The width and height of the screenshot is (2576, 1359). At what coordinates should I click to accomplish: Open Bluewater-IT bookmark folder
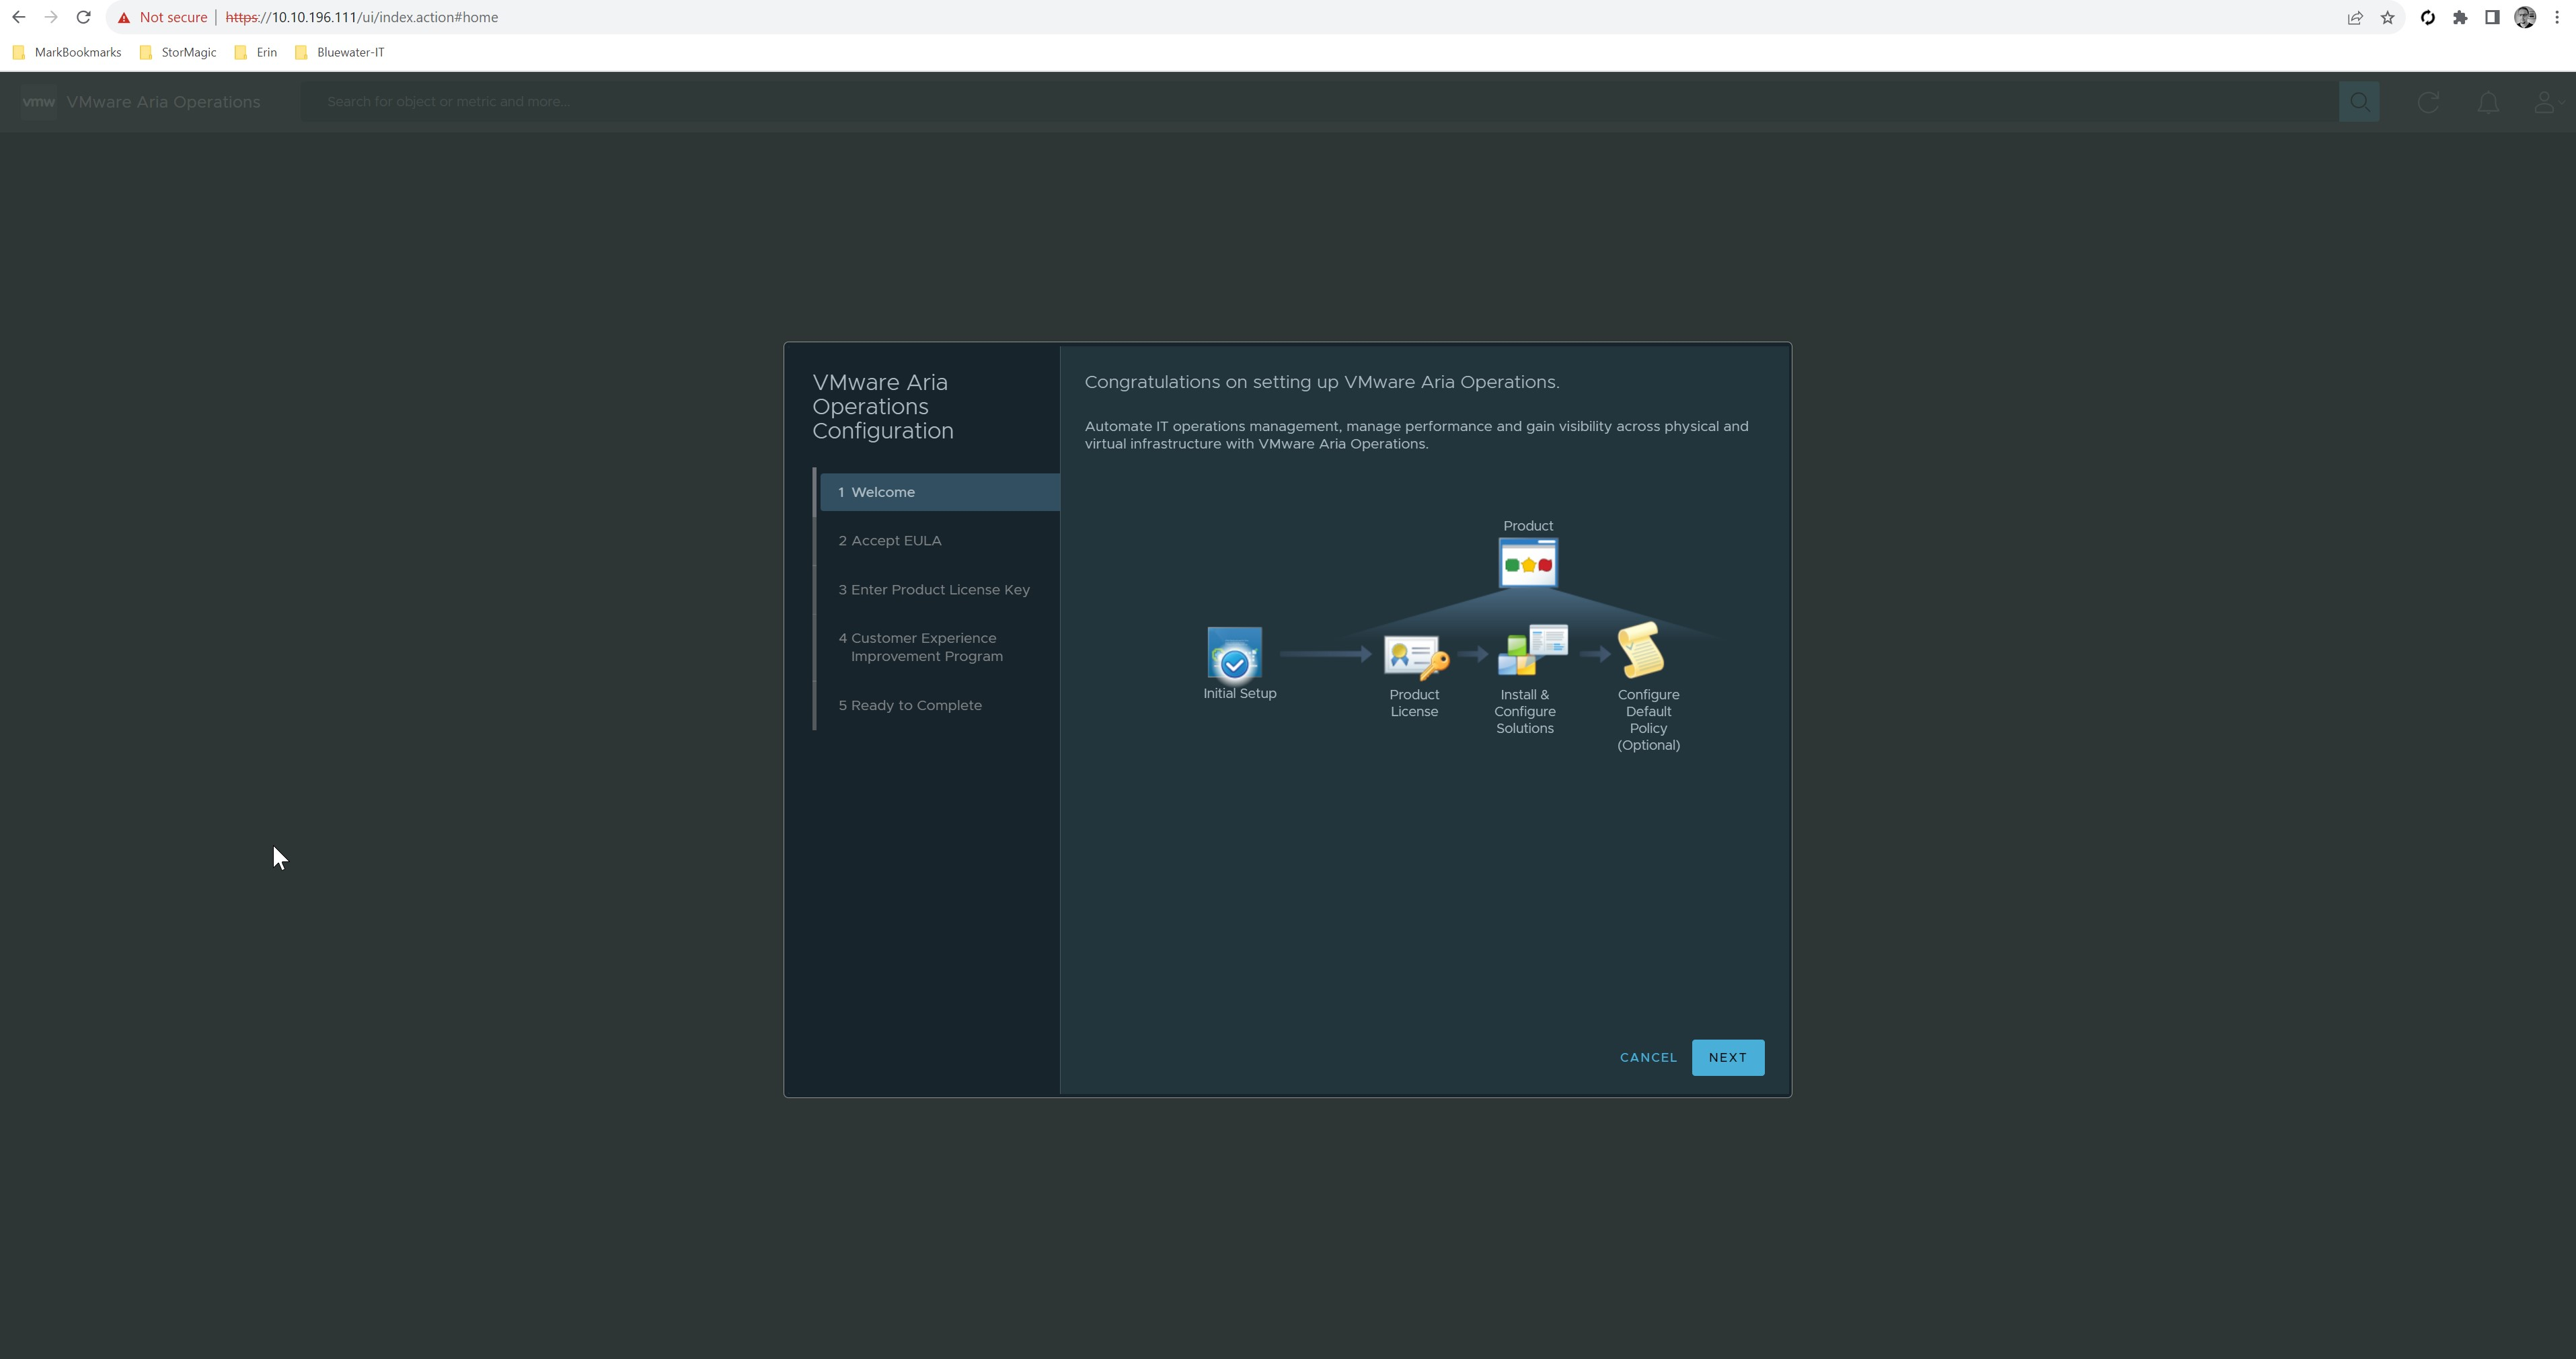tap(340, 52)
